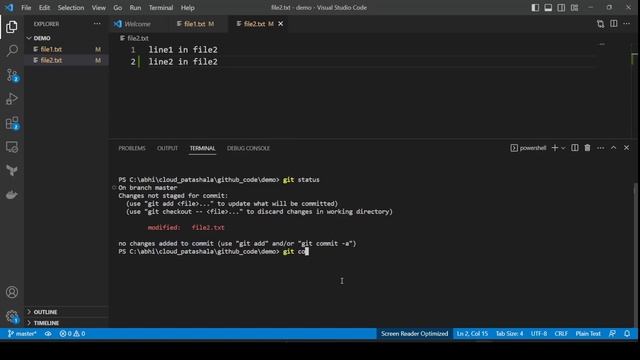This screenshot has width=640, height=360.
Task: Open the Run menu
Action: pyautogui.click(x=135, y=8)
